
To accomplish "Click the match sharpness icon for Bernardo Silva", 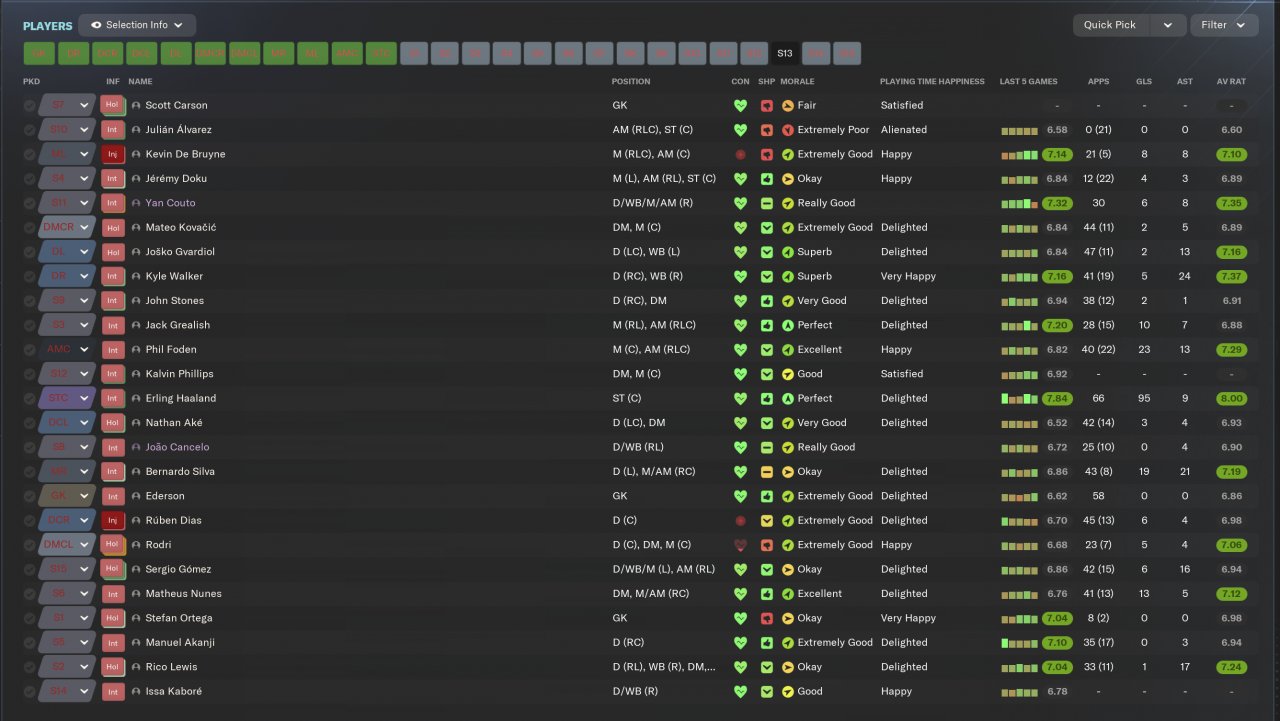I will 767,472.
